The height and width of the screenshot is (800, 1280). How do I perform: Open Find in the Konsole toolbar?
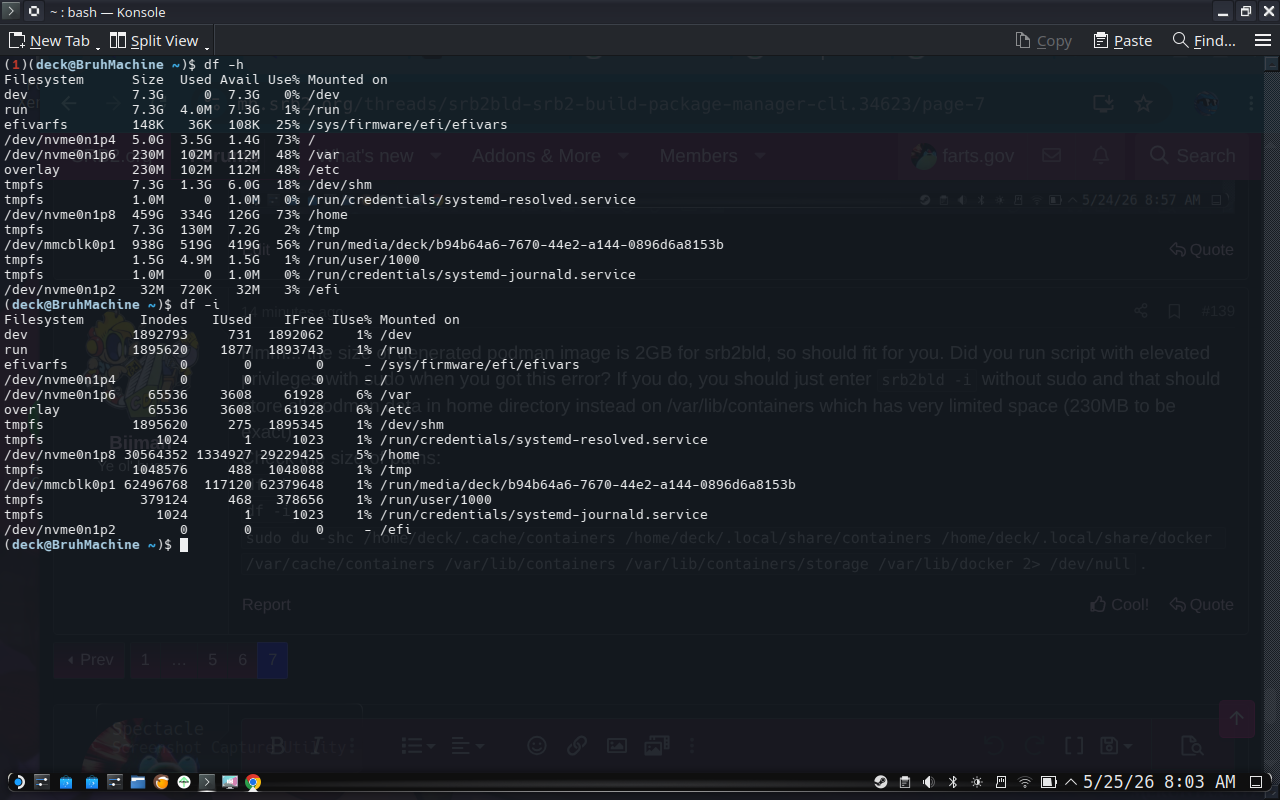tap(1204, 41)
